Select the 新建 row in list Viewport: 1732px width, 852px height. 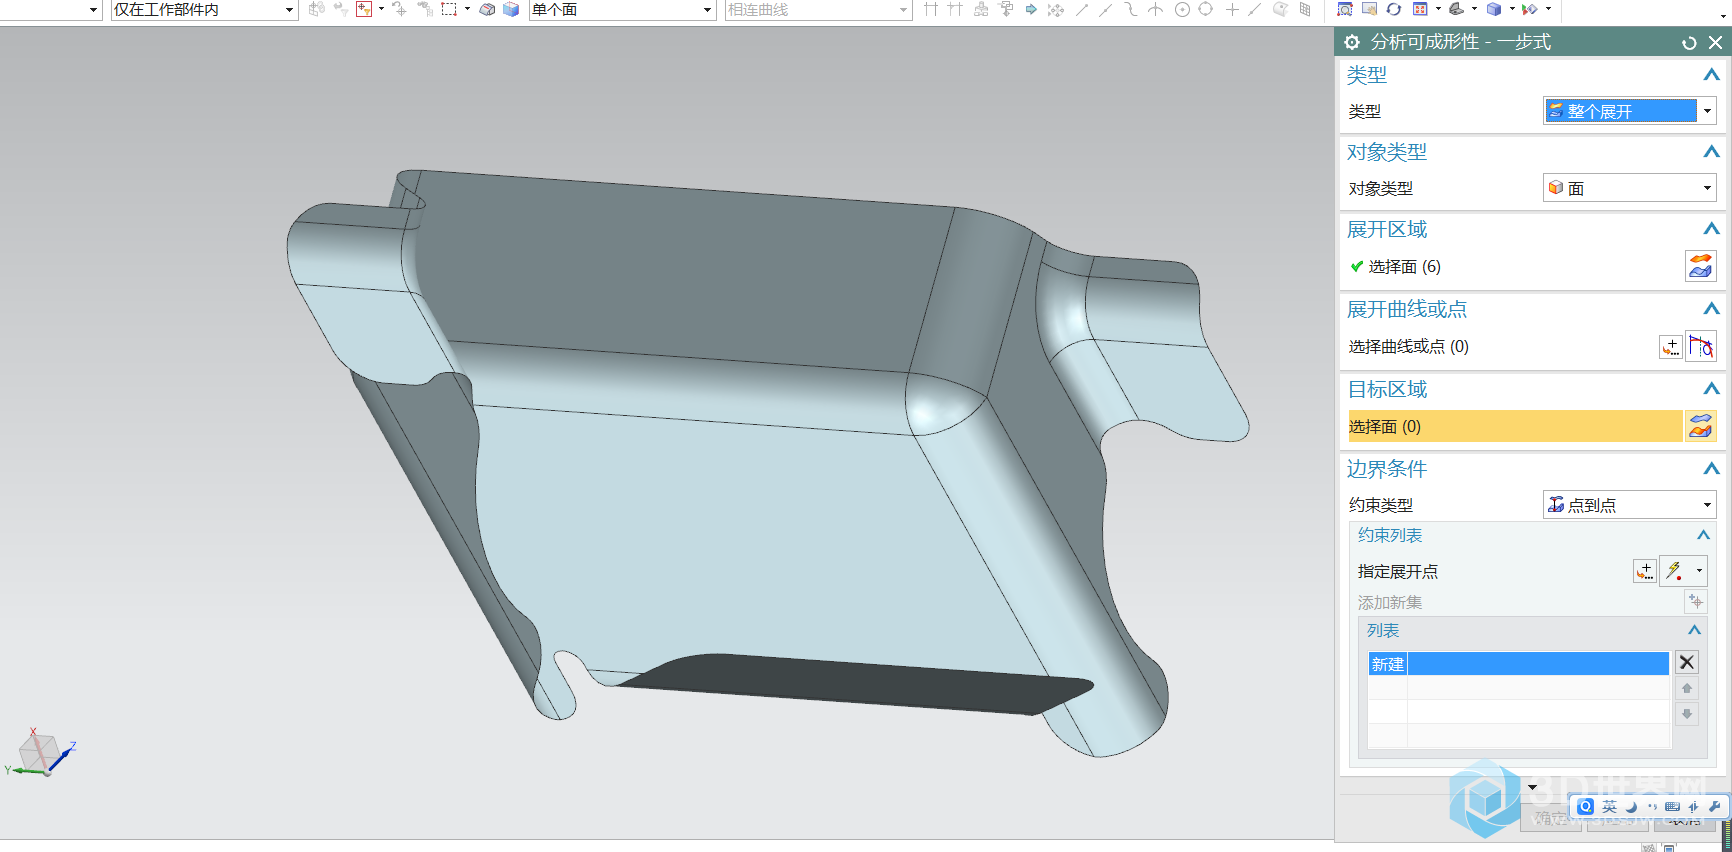(1518, 664)
